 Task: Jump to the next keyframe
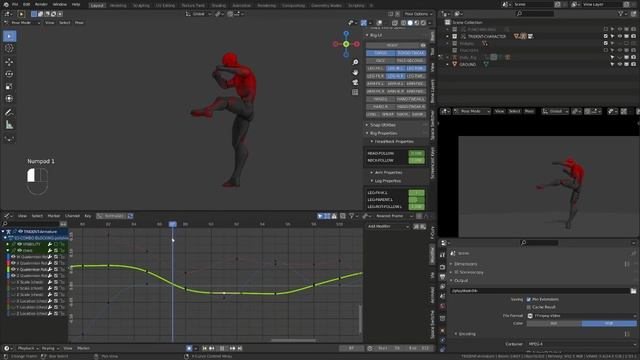coord(232,348)
